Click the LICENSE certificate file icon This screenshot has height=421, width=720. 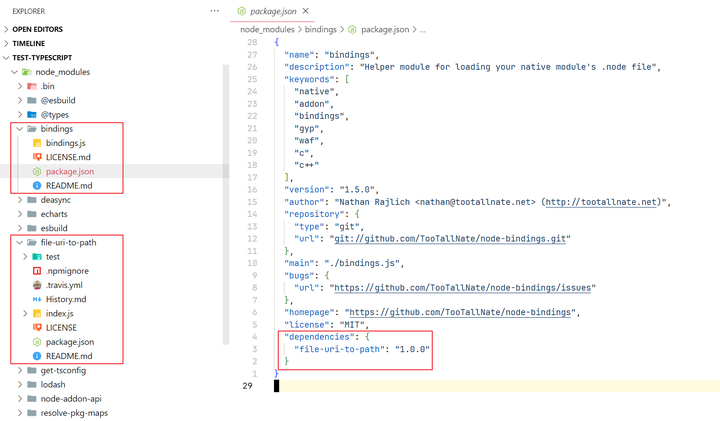point(37,328)
